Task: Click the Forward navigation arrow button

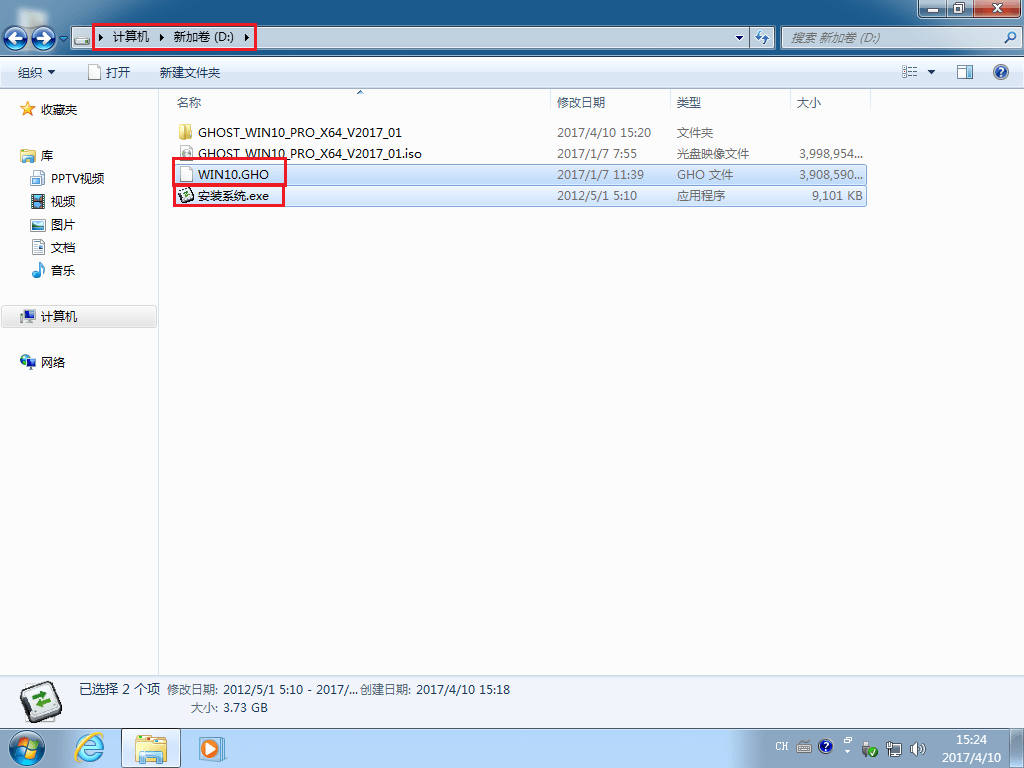Action: (43, 38)
